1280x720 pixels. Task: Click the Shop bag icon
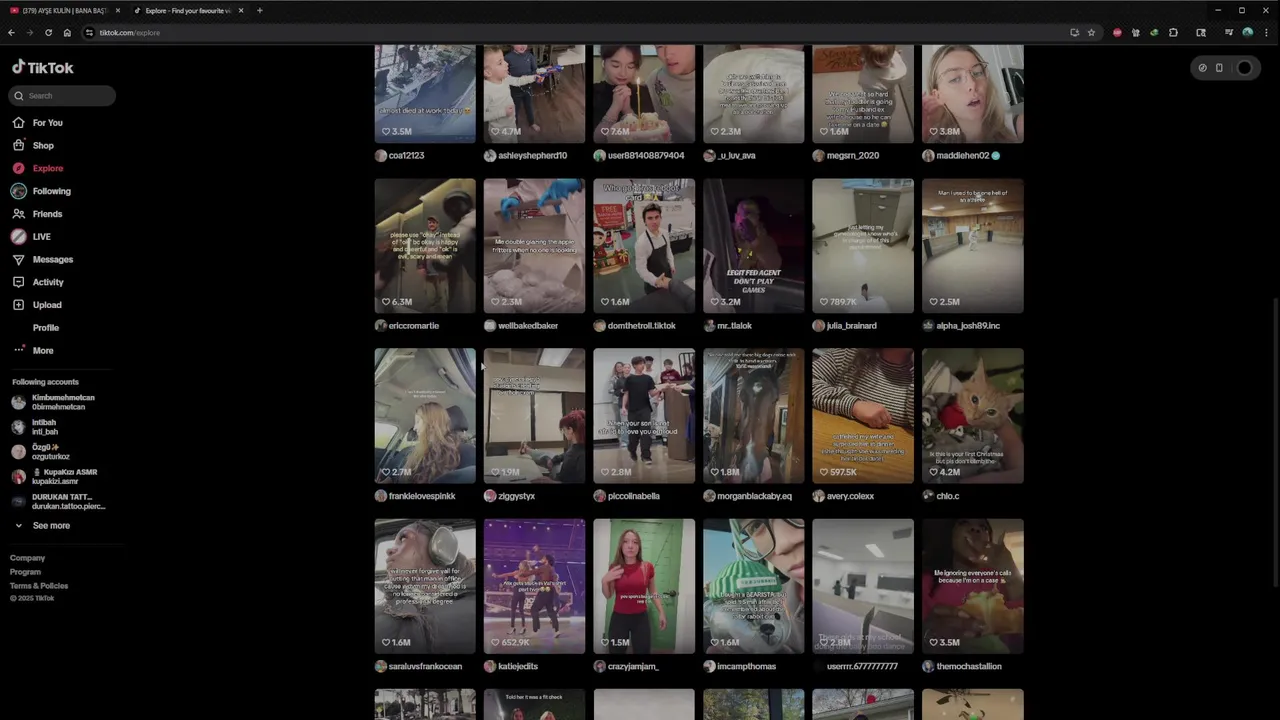[18, 145]
